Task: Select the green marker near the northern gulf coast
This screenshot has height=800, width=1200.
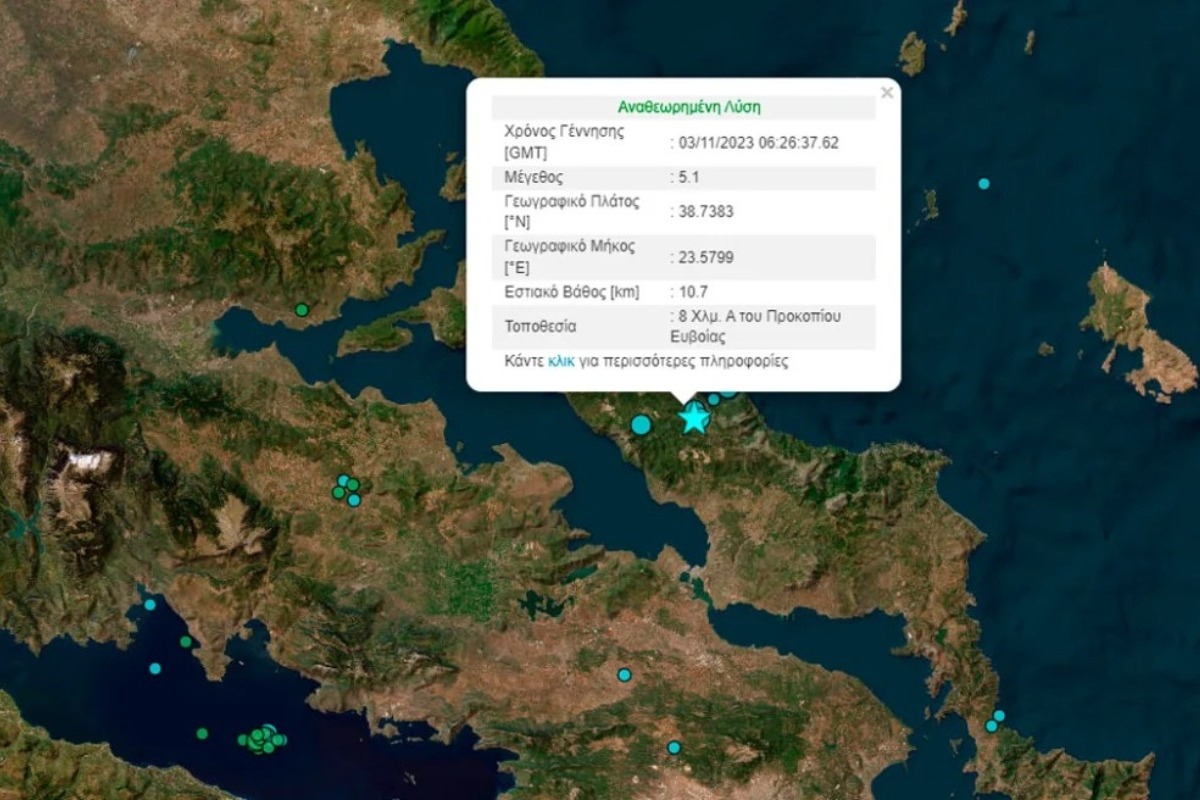Action: tap(302, 308)
